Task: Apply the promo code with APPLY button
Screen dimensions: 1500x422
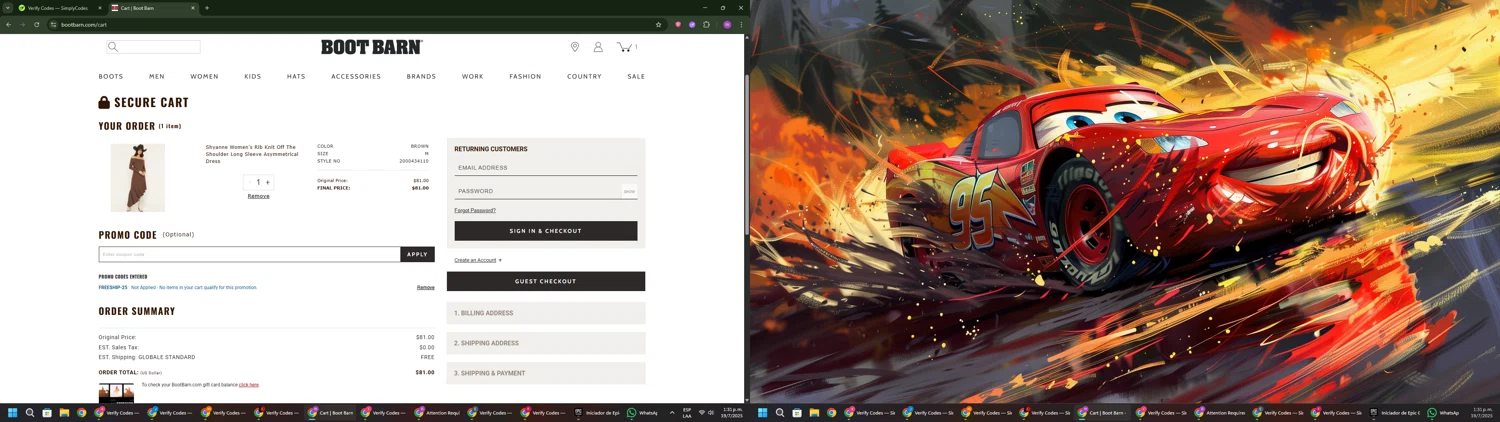Action: (417, 254)
